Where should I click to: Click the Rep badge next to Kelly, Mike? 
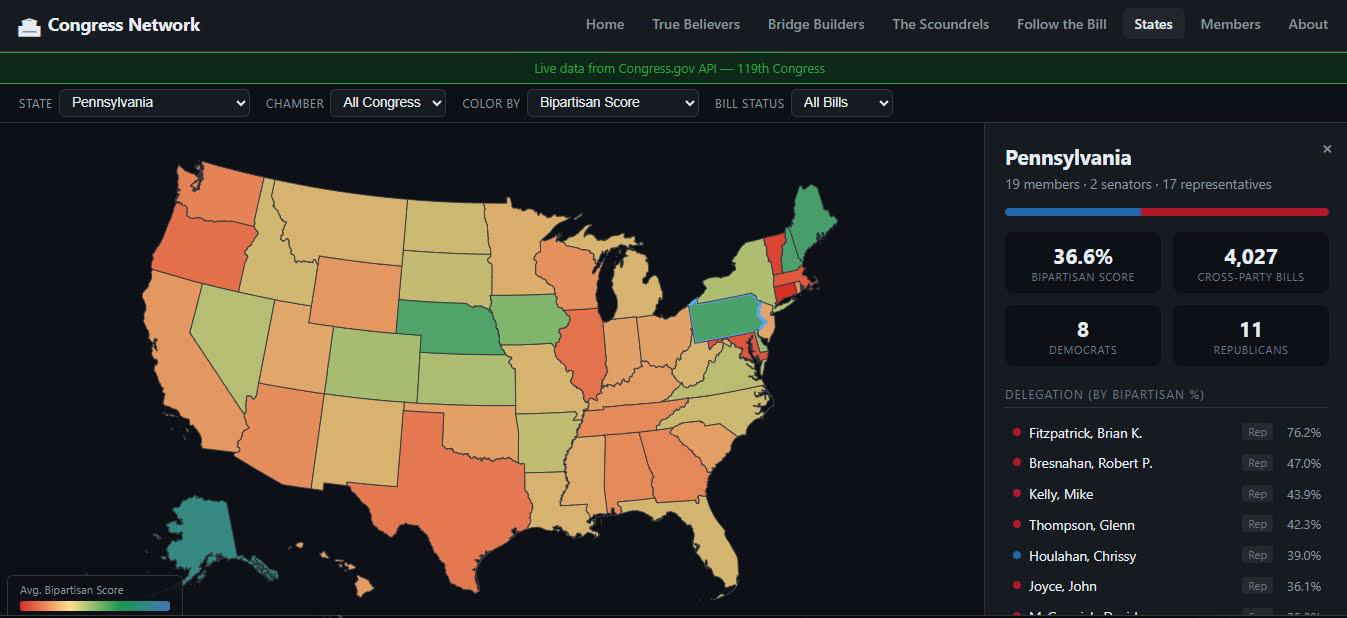[x=1256, y=493]
